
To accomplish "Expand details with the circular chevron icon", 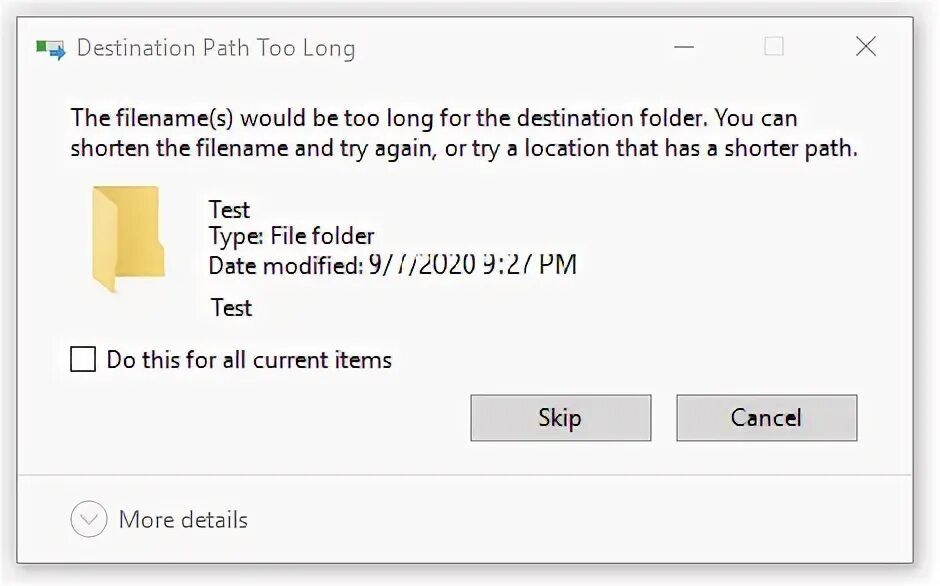I will point(89,520).
